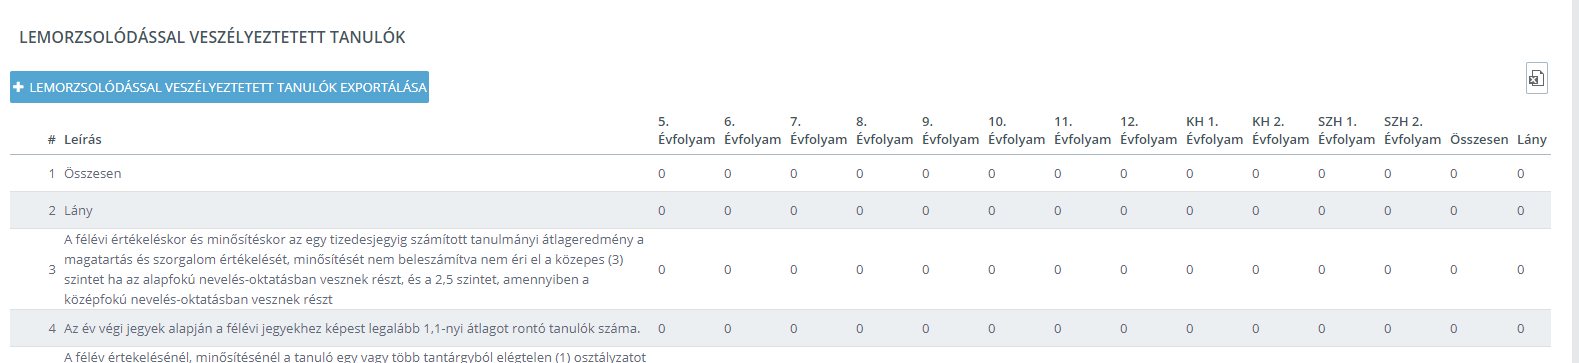Click Lemorzsolódással veszélyeztetett tanulók exportálása button
The height and width of the screenshot is (363, 1579).
pos(219,87)
